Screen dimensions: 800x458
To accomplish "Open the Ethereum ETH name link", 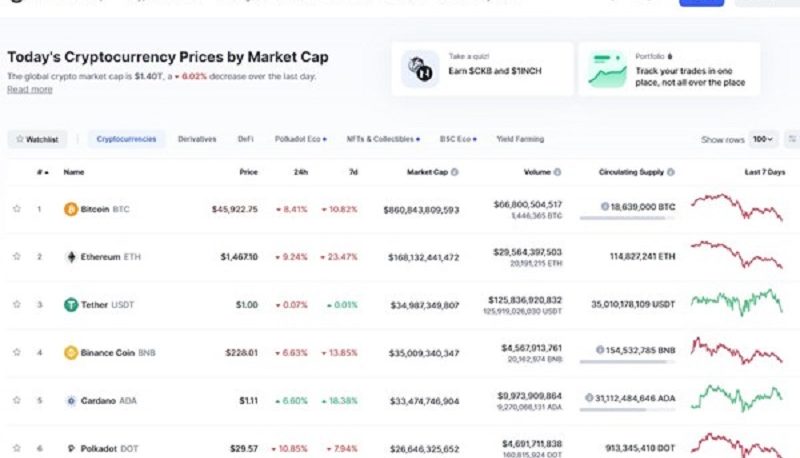I will [x=111, y=257].
